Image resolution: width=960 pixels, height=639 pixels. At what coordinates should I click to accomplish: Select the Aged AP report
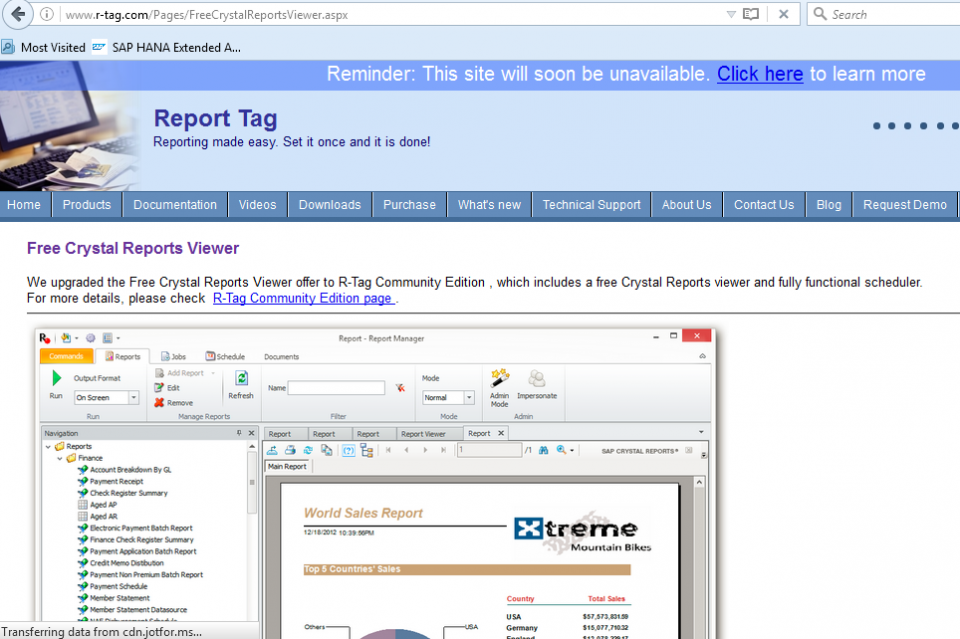97,504
